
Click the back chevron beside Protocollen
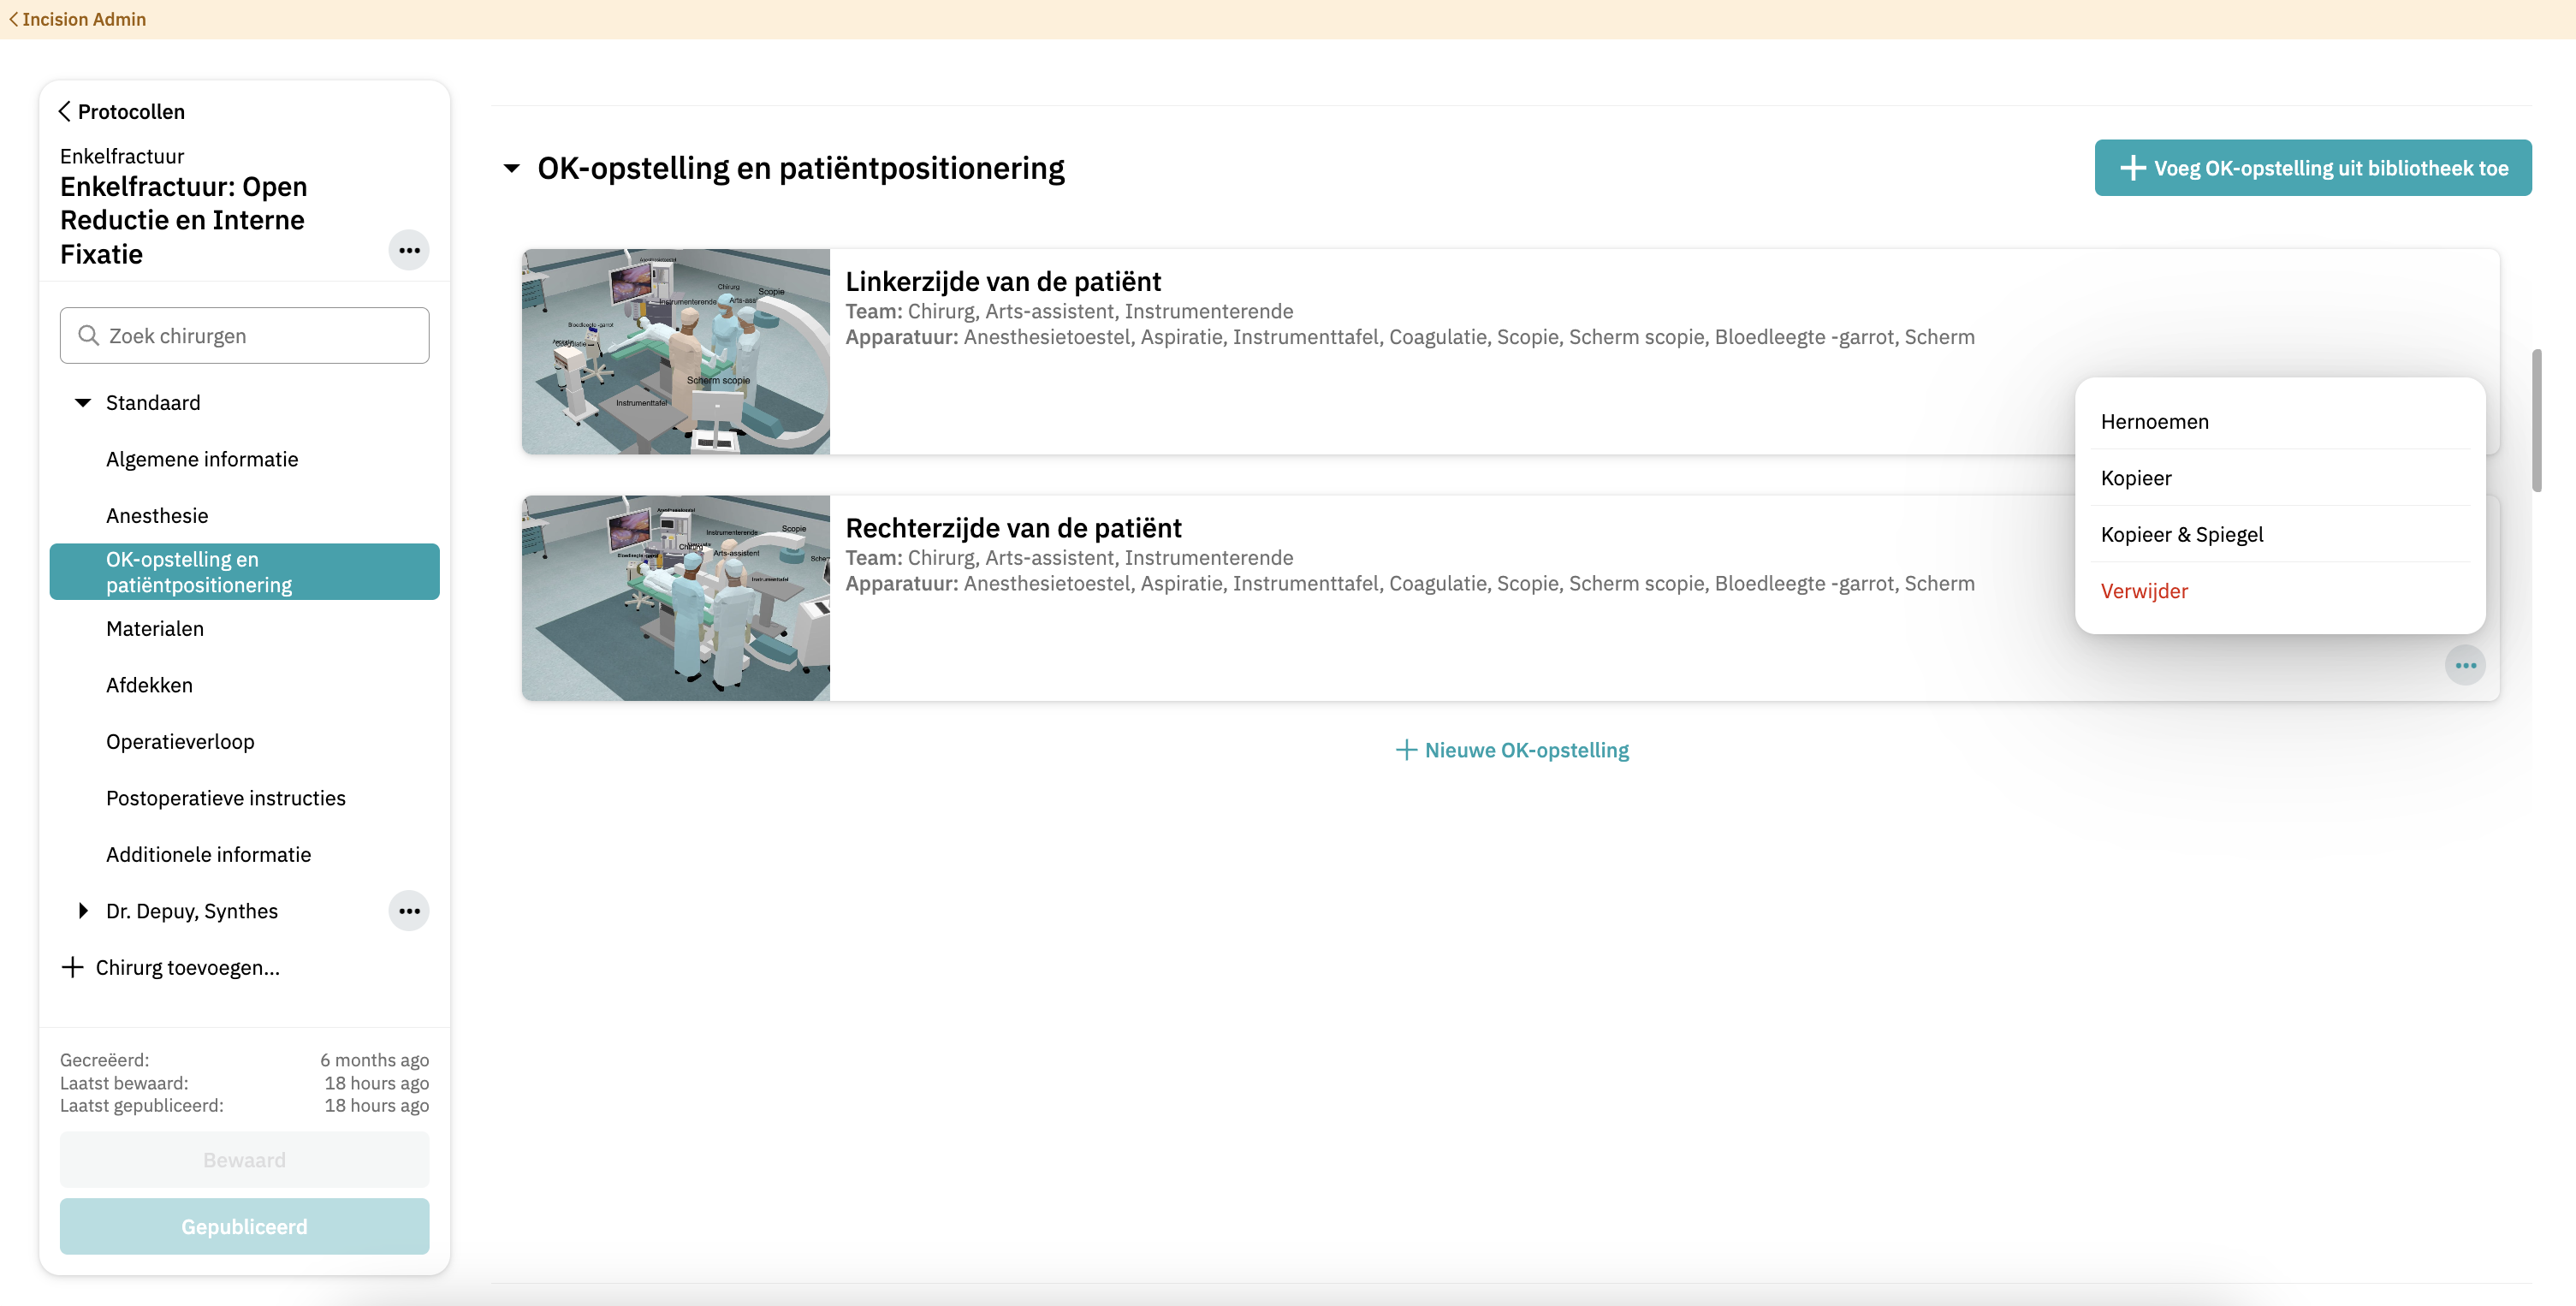point(65,111)
